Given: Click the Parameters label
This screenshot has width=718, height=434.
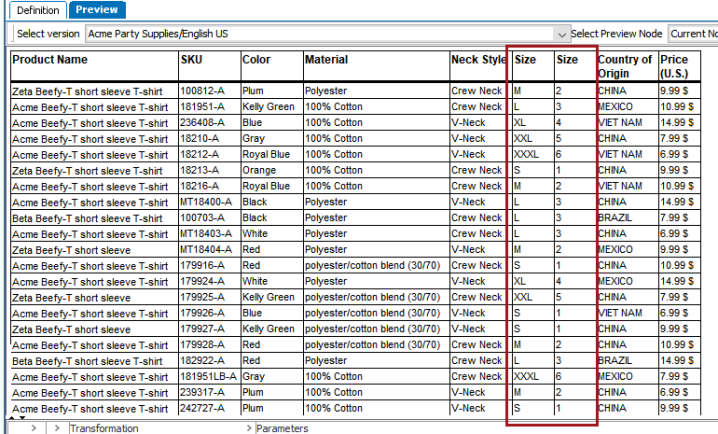Looking at the screenshot, I should click(282, 429).
